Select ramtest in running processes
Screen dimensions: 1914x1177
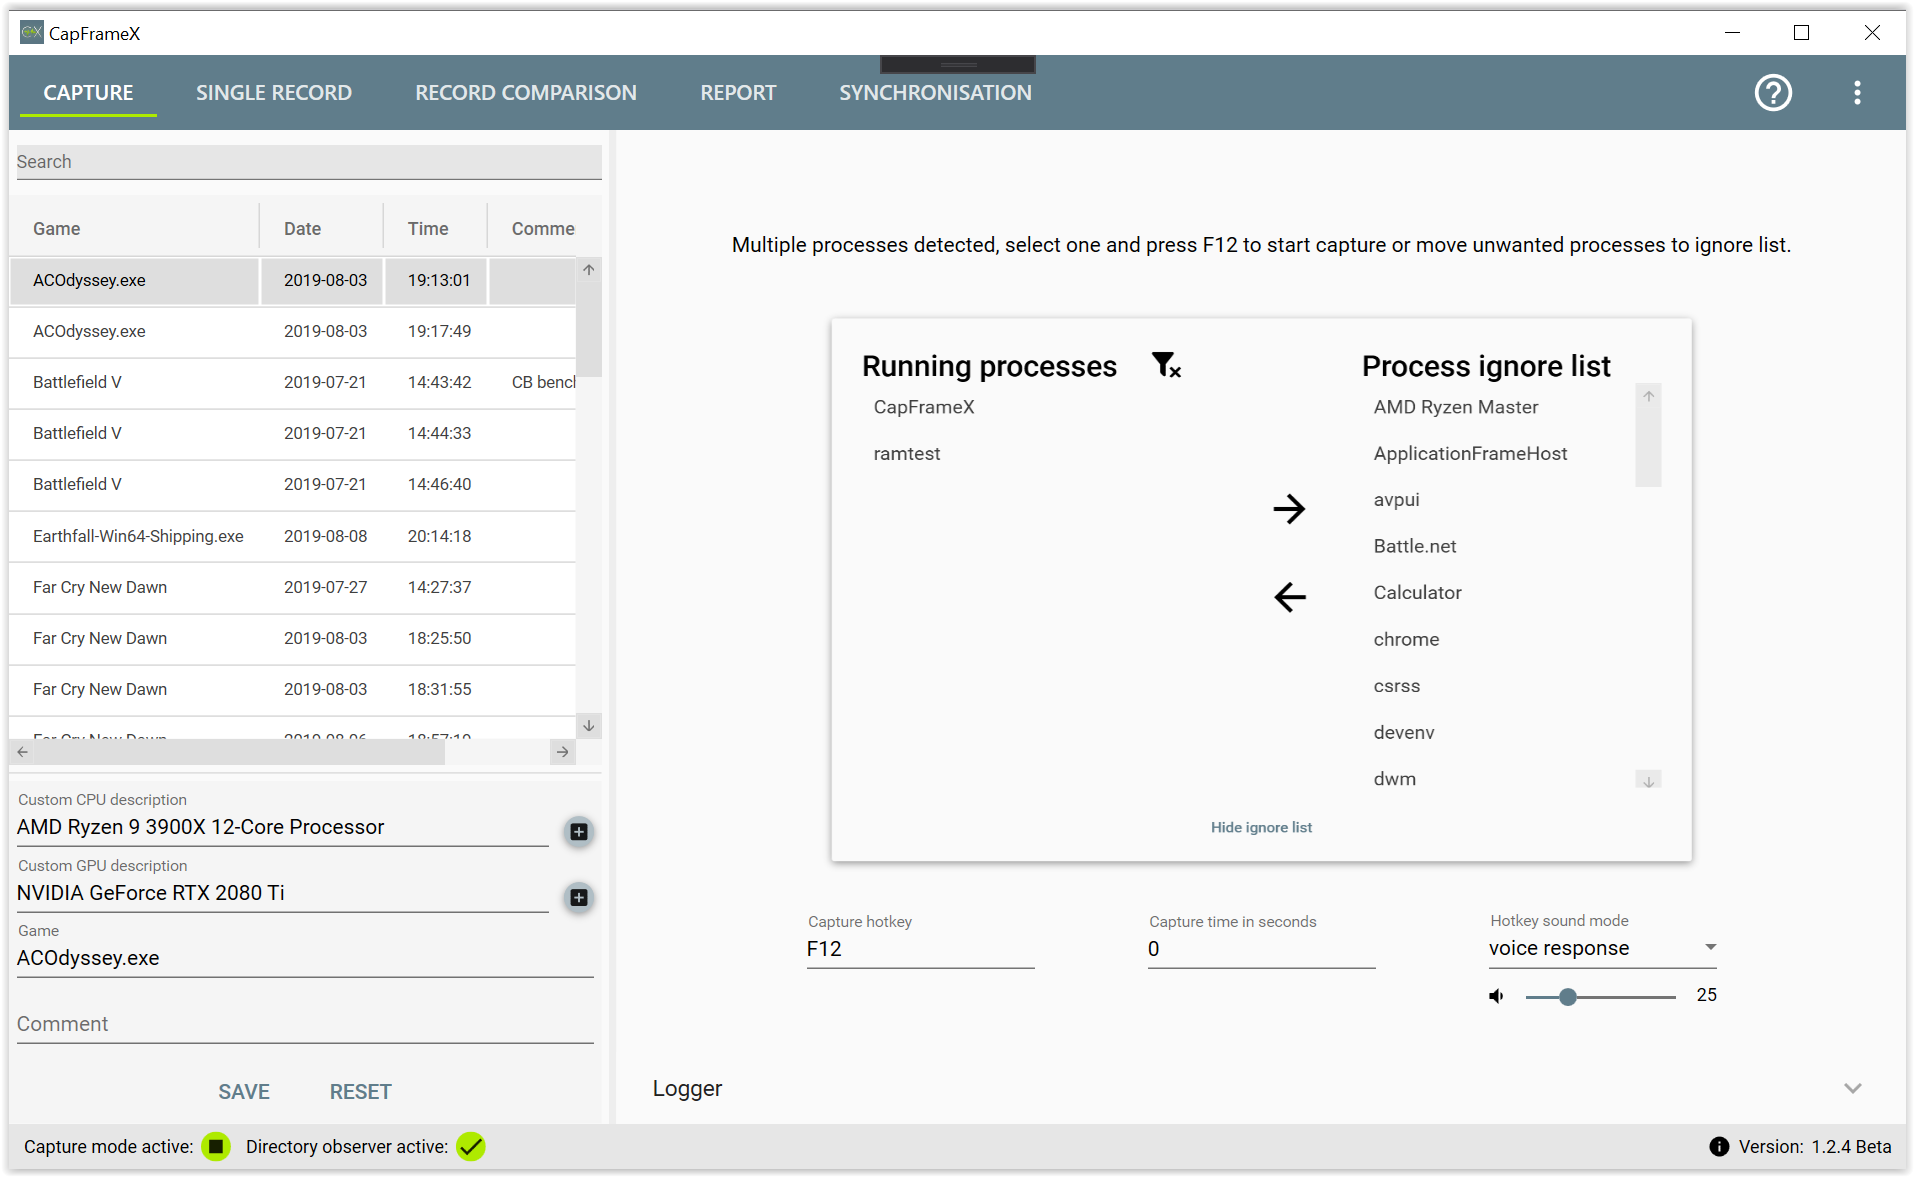coord(907,454)
